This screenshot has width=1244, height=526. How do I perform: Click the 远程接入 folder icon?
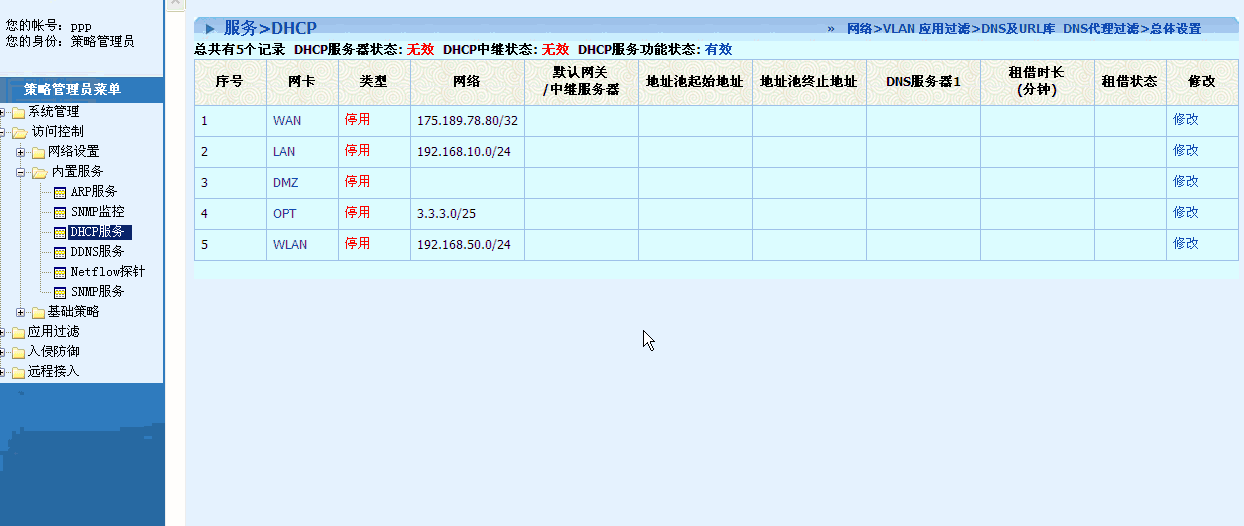[x=18, y=372]
